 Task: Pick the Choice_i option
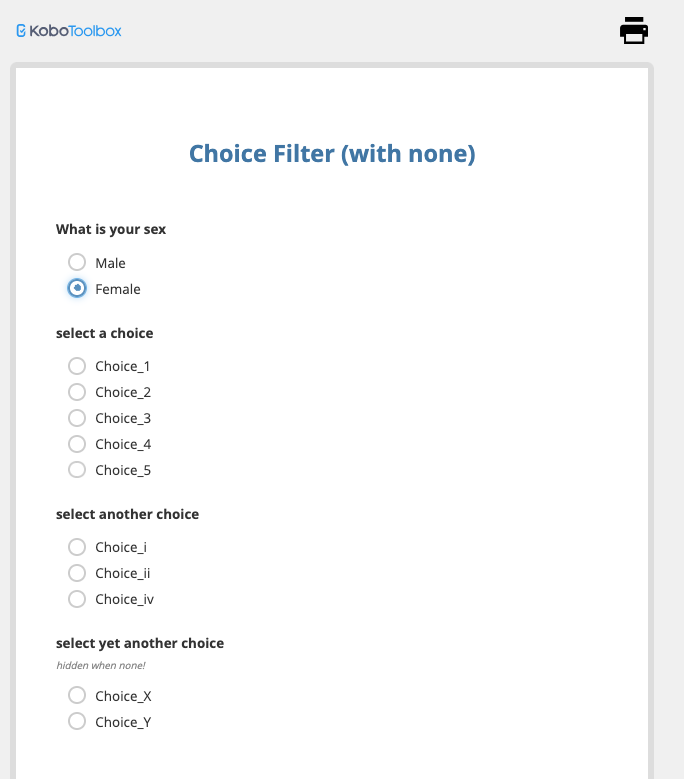77,547
